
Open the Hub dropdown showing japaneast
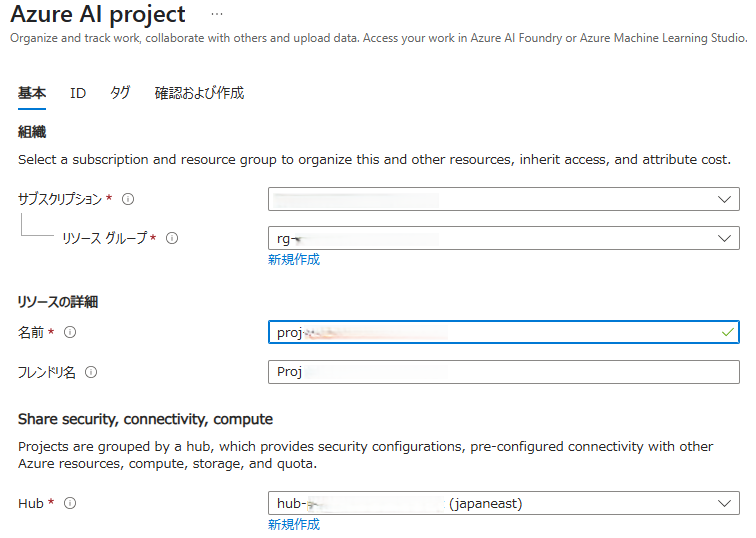(x=503, y=503)
